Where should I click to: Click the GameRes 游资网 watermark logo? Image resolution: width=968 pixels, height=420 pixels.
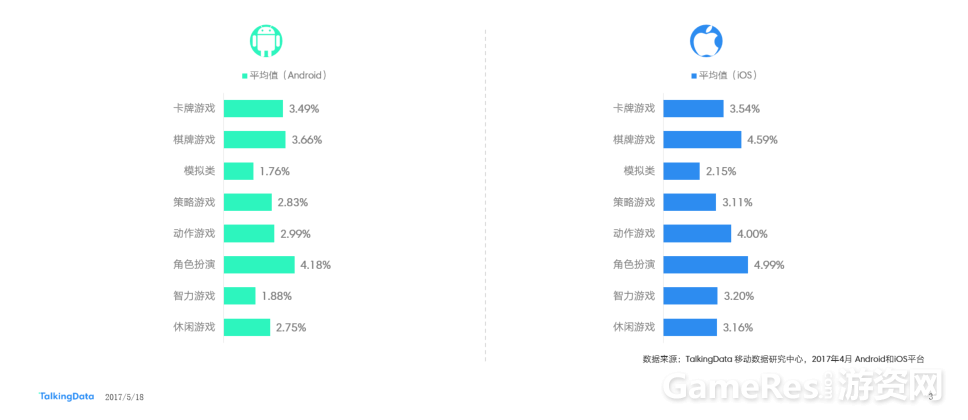point(803,387)
